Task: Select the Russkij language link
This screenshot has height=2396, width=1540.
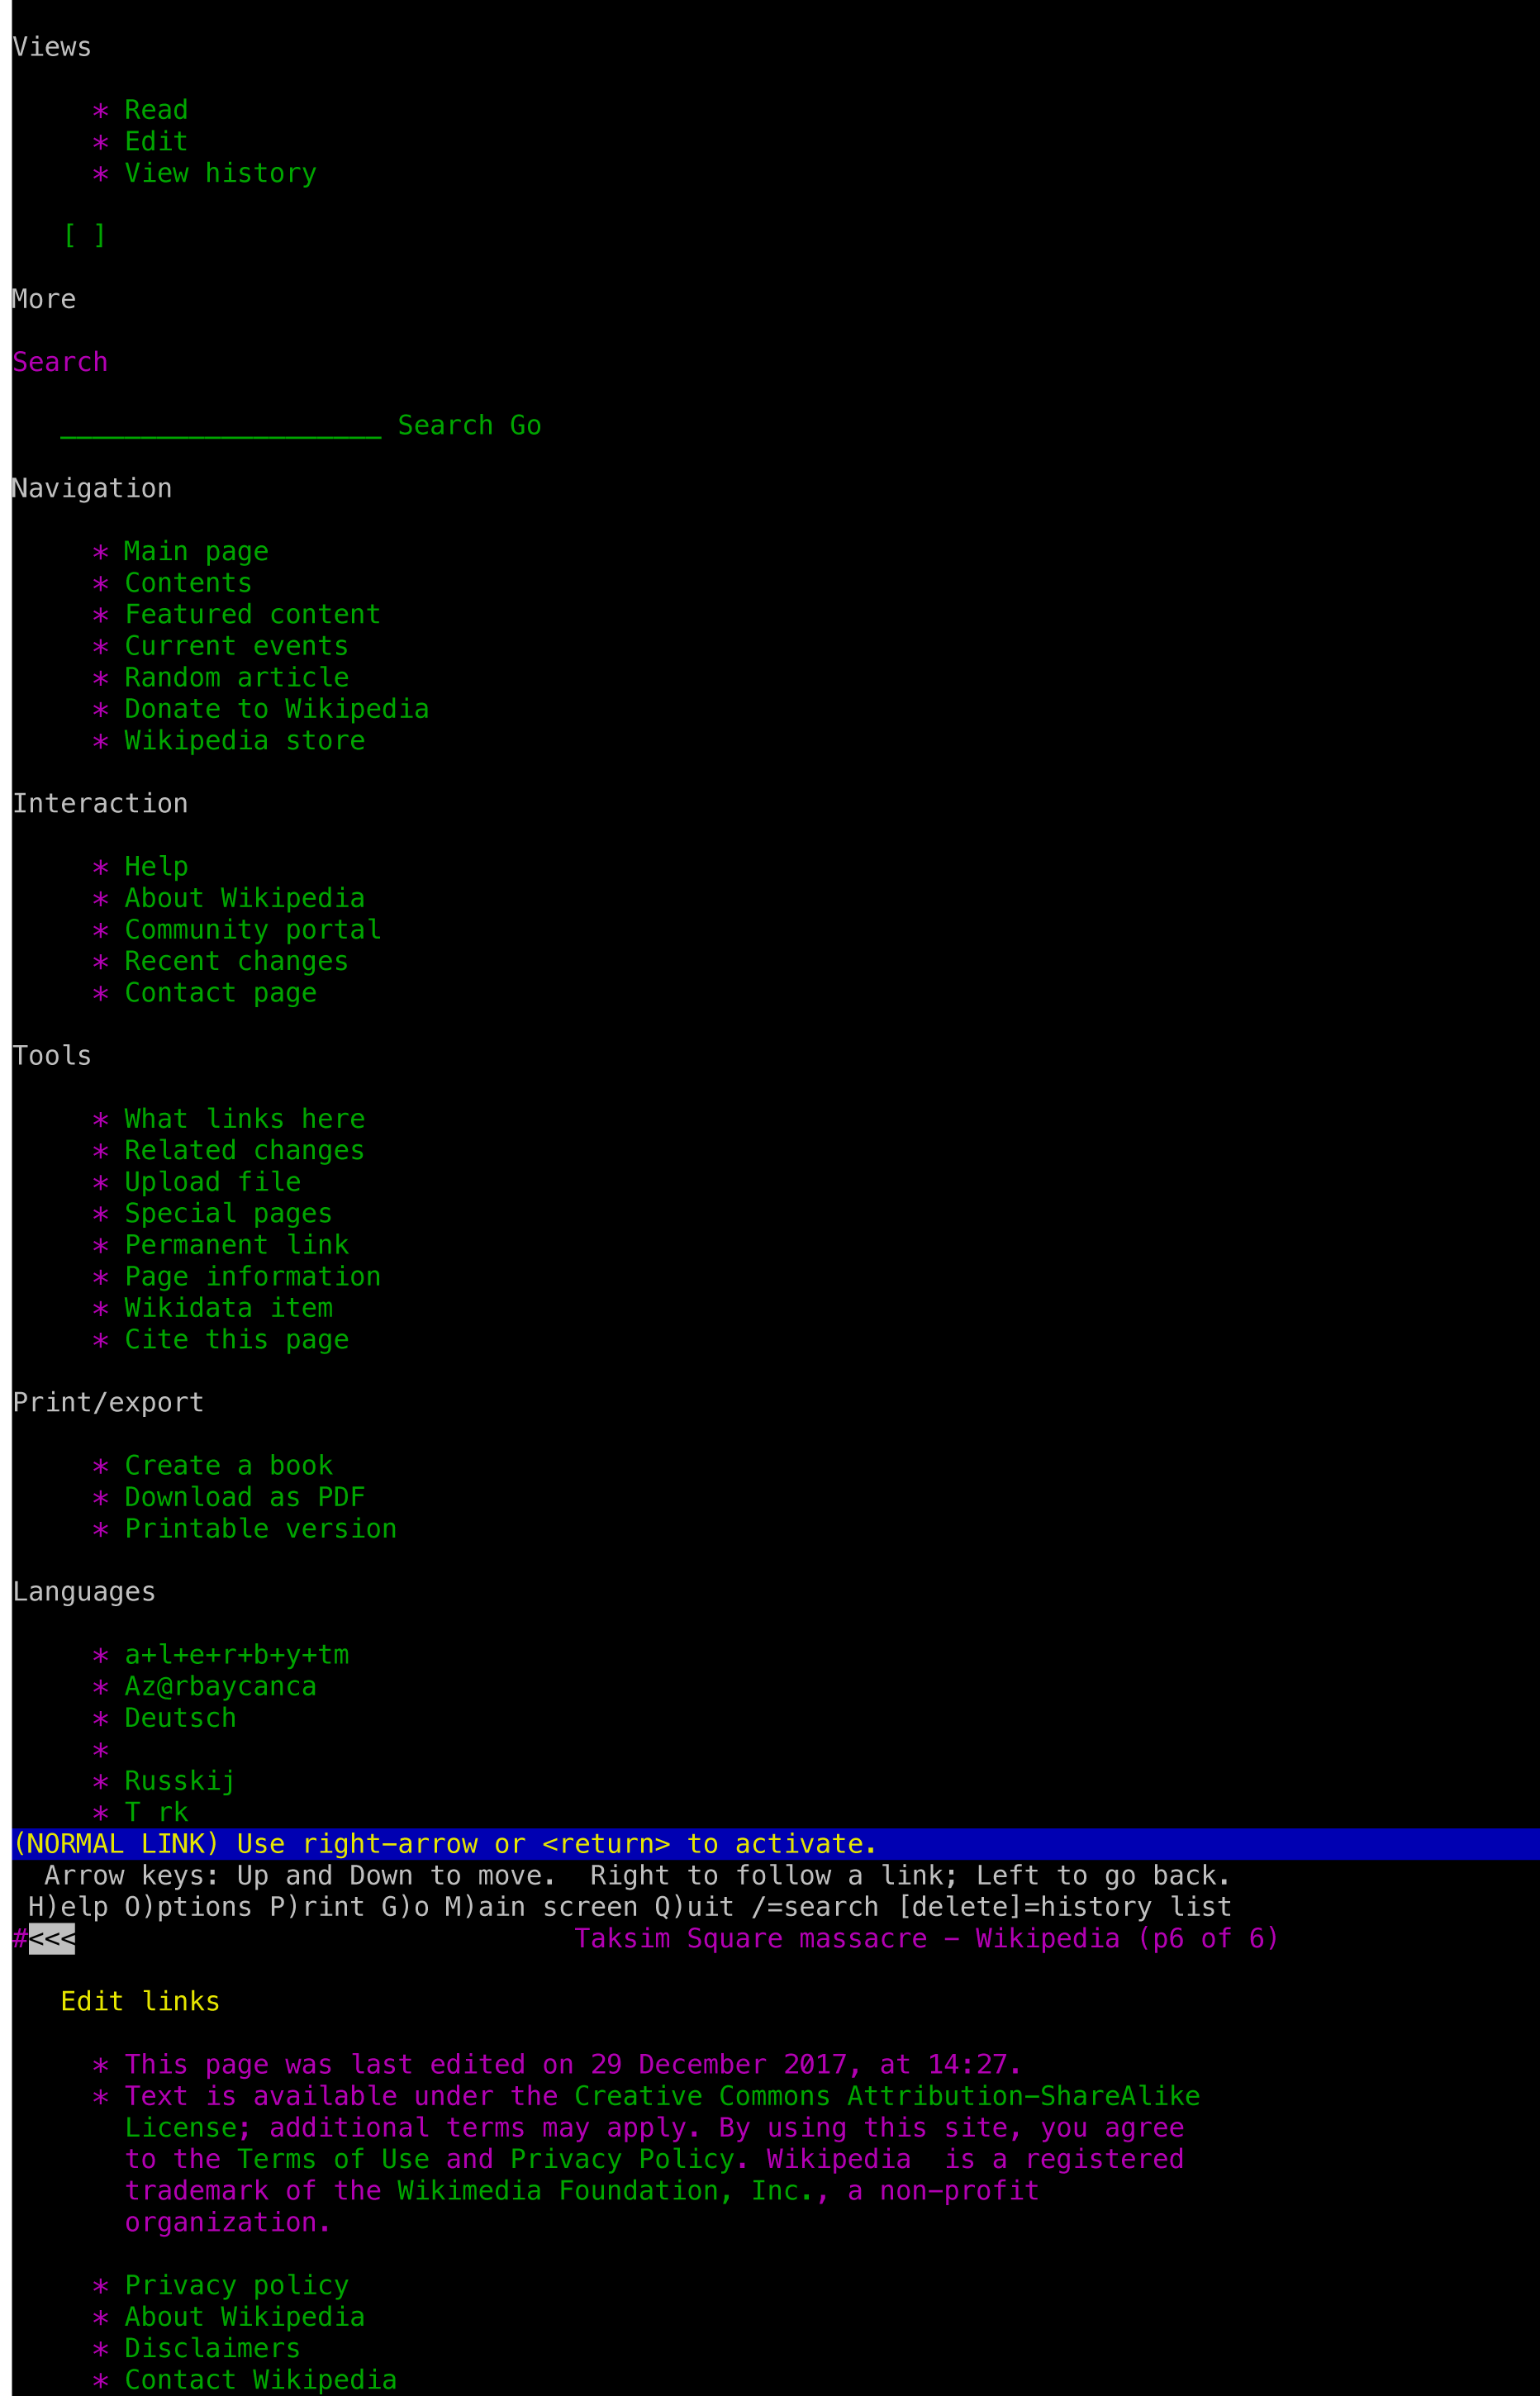Action: [180, 1780]
